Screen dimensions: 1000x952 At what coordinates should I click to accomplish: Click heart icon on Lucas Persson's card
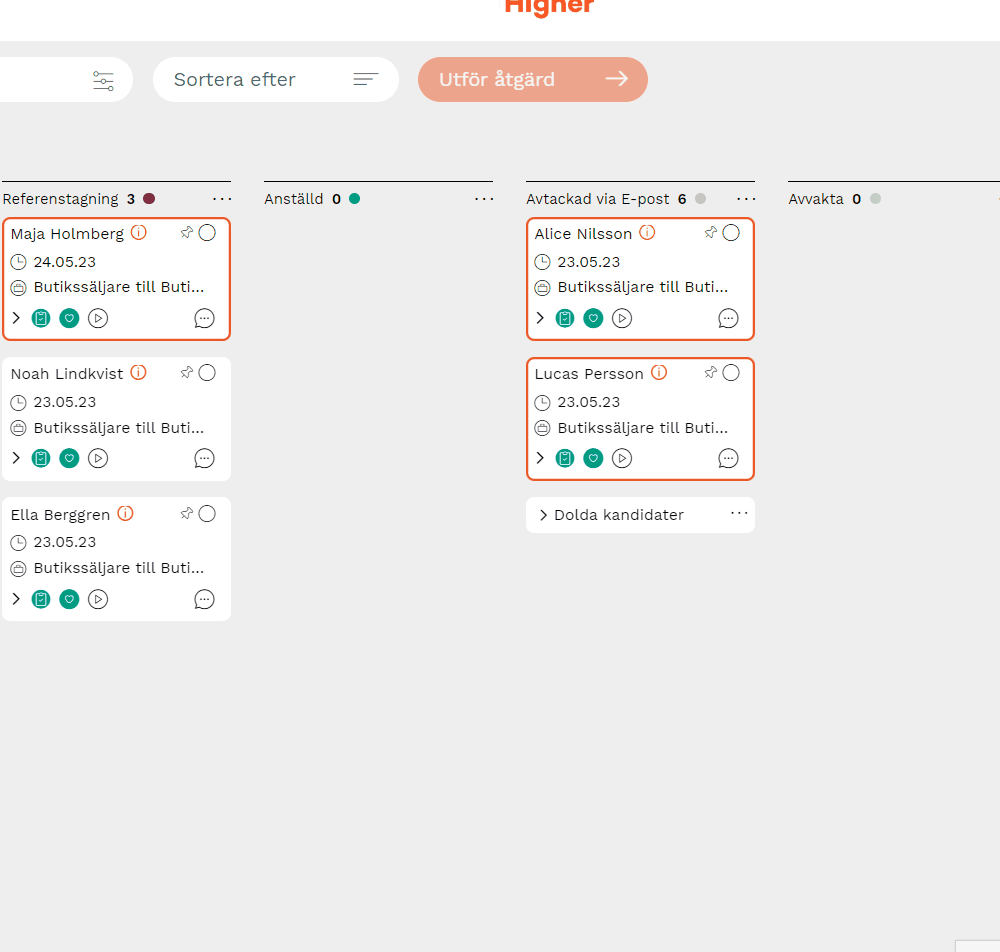tap(593, 458)
